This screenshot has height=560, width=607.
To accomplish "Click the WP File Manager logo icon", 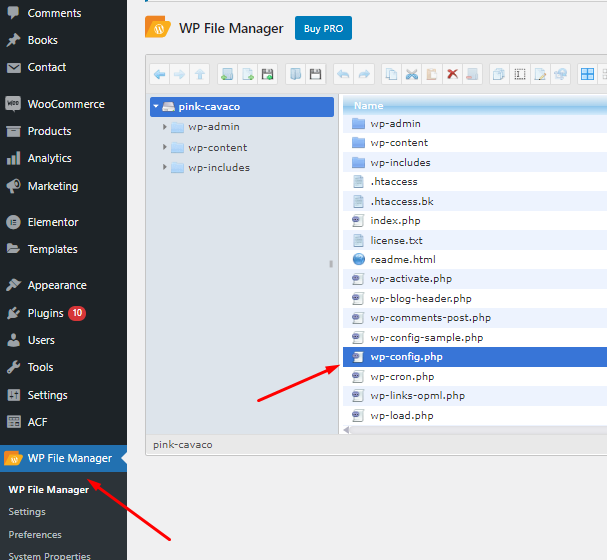I will pos(158,27).
